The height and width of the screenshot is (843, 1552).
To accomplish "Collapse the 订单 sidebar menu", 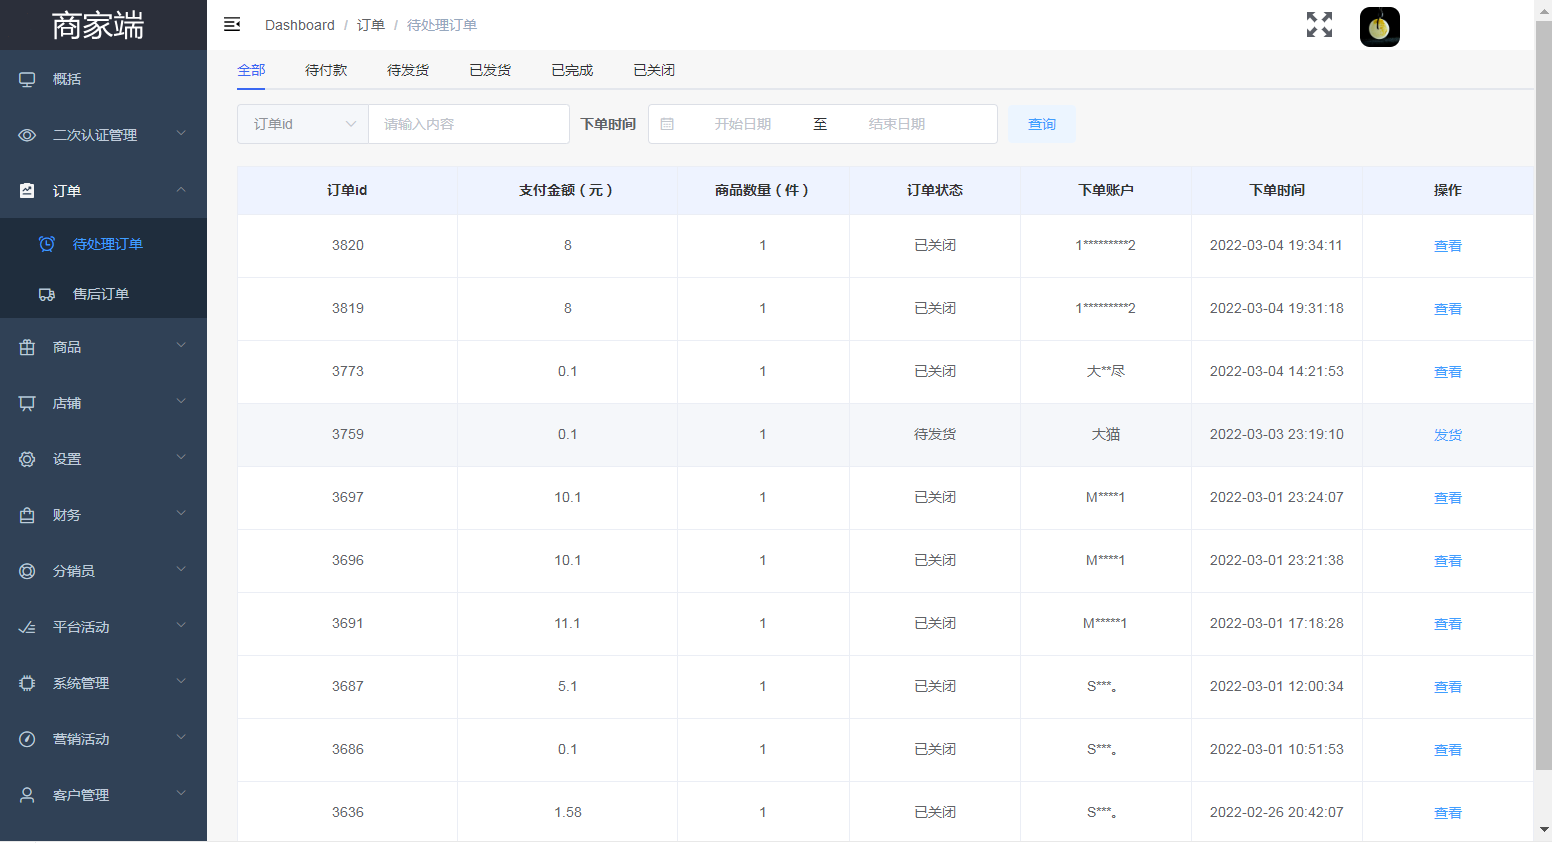I will pos(103,190).
